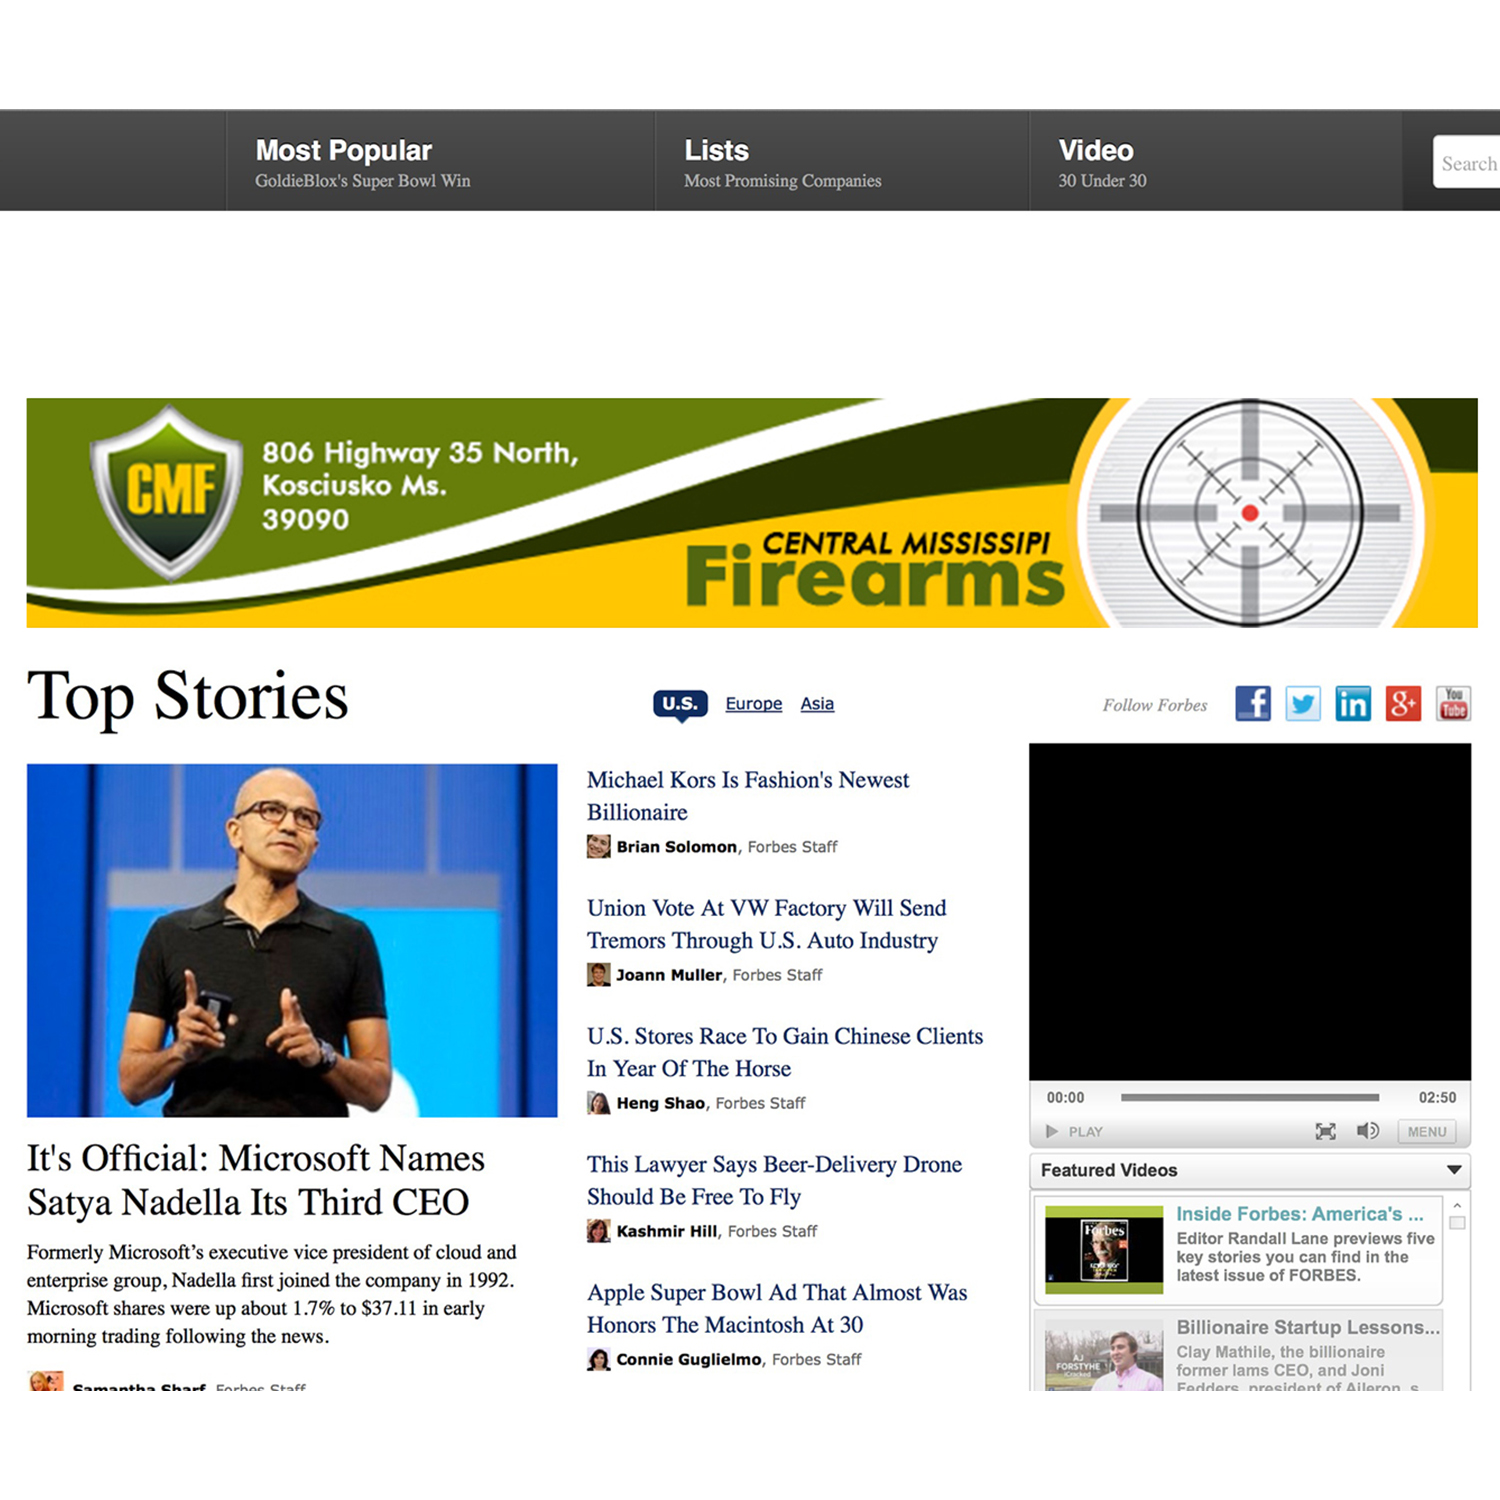
Task: Open Forbes YouTube icon
Action: [x=1453, y=704]
